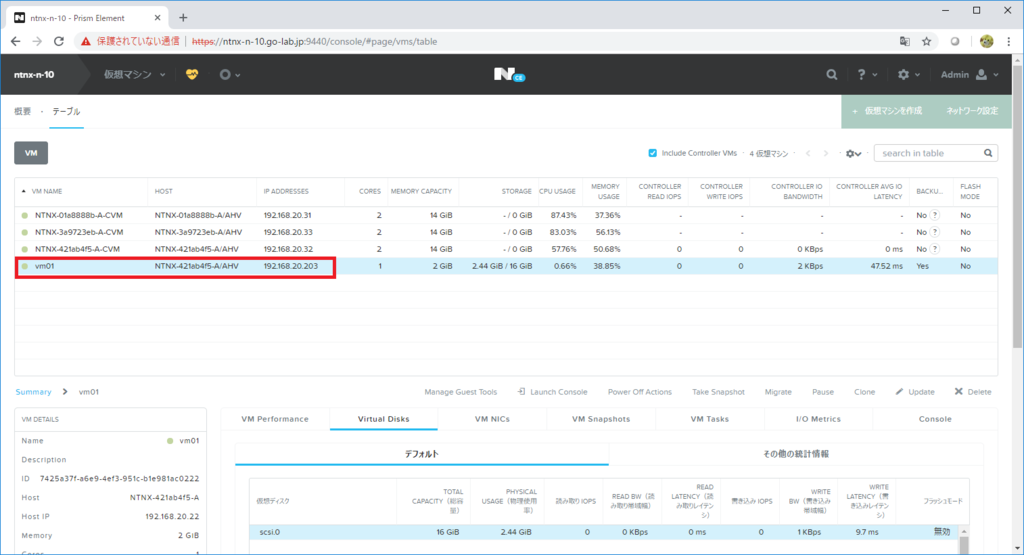
Task: Open the header search magnifier
Action: coord(831,74)
